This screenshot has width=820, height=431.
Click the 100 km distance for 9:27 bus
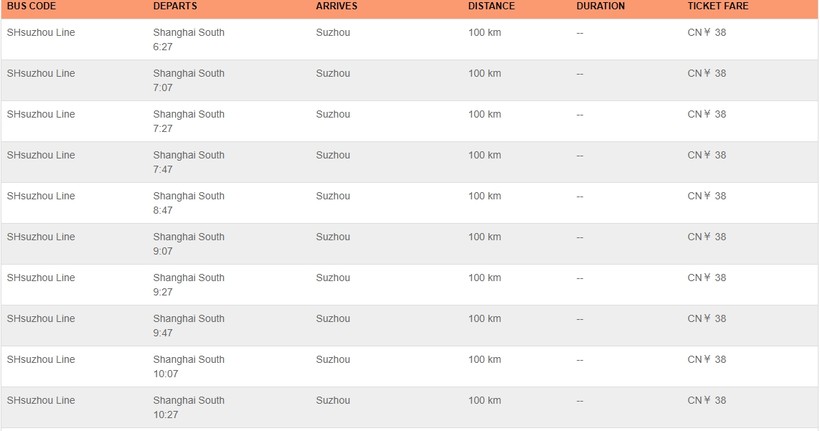coord(484,278)
